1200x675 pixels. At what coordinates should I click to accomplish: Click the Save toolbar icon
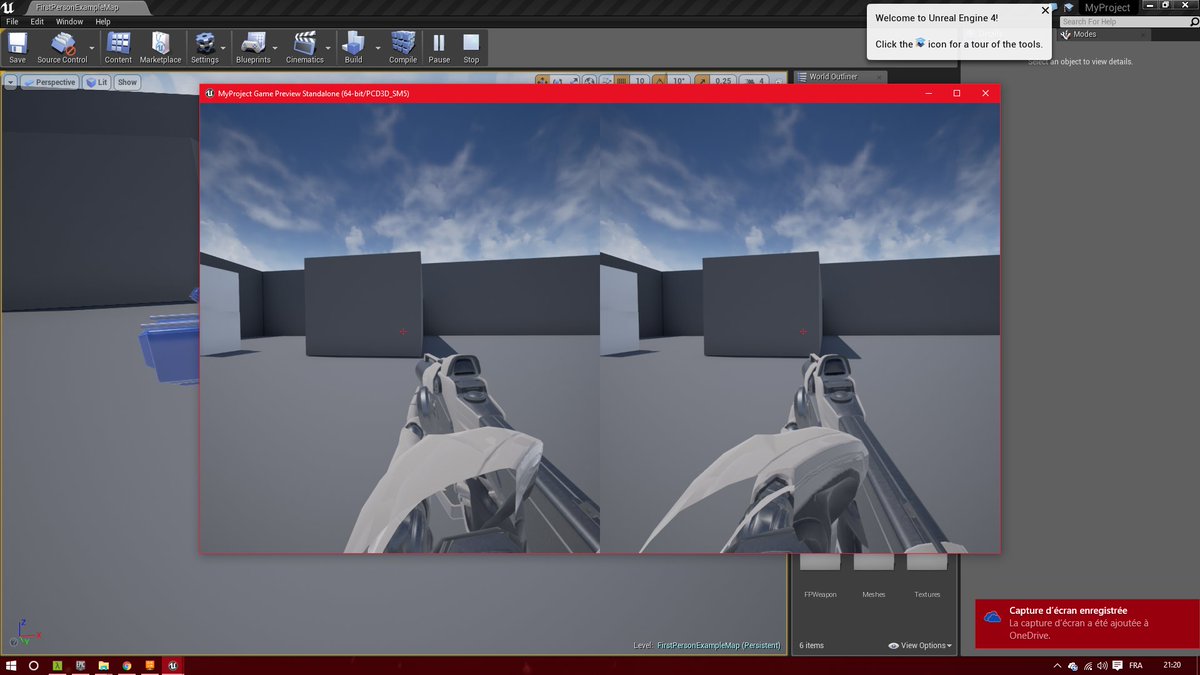tap(17, 48)
